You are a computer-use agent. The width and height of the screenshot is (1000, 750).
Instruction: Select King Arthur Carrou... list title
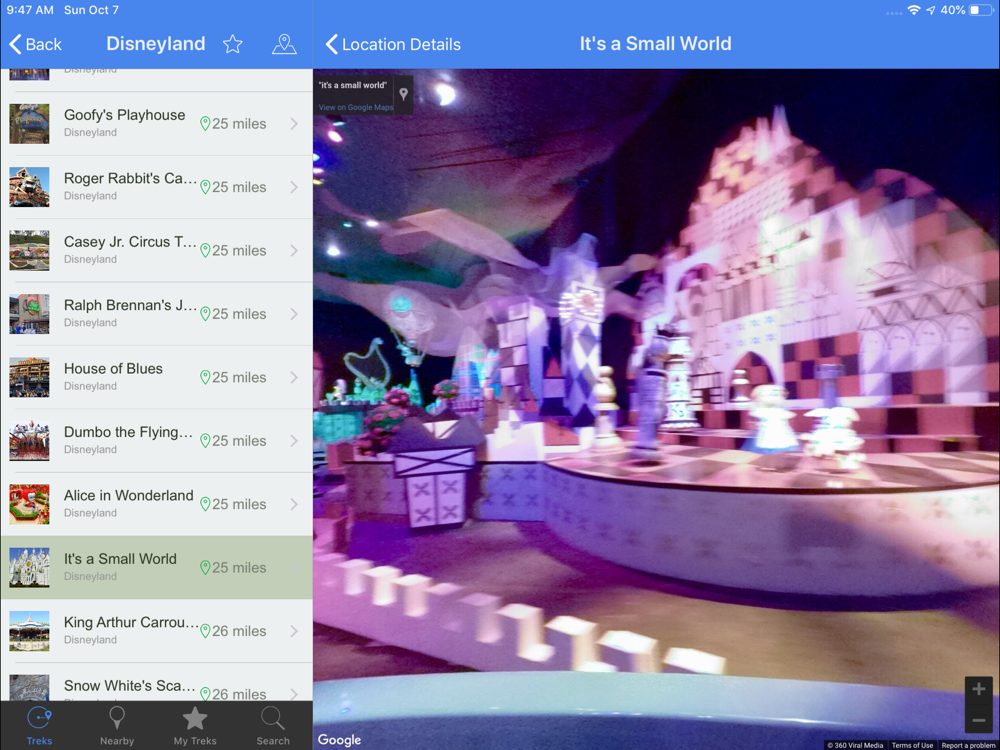click(131, 622)
